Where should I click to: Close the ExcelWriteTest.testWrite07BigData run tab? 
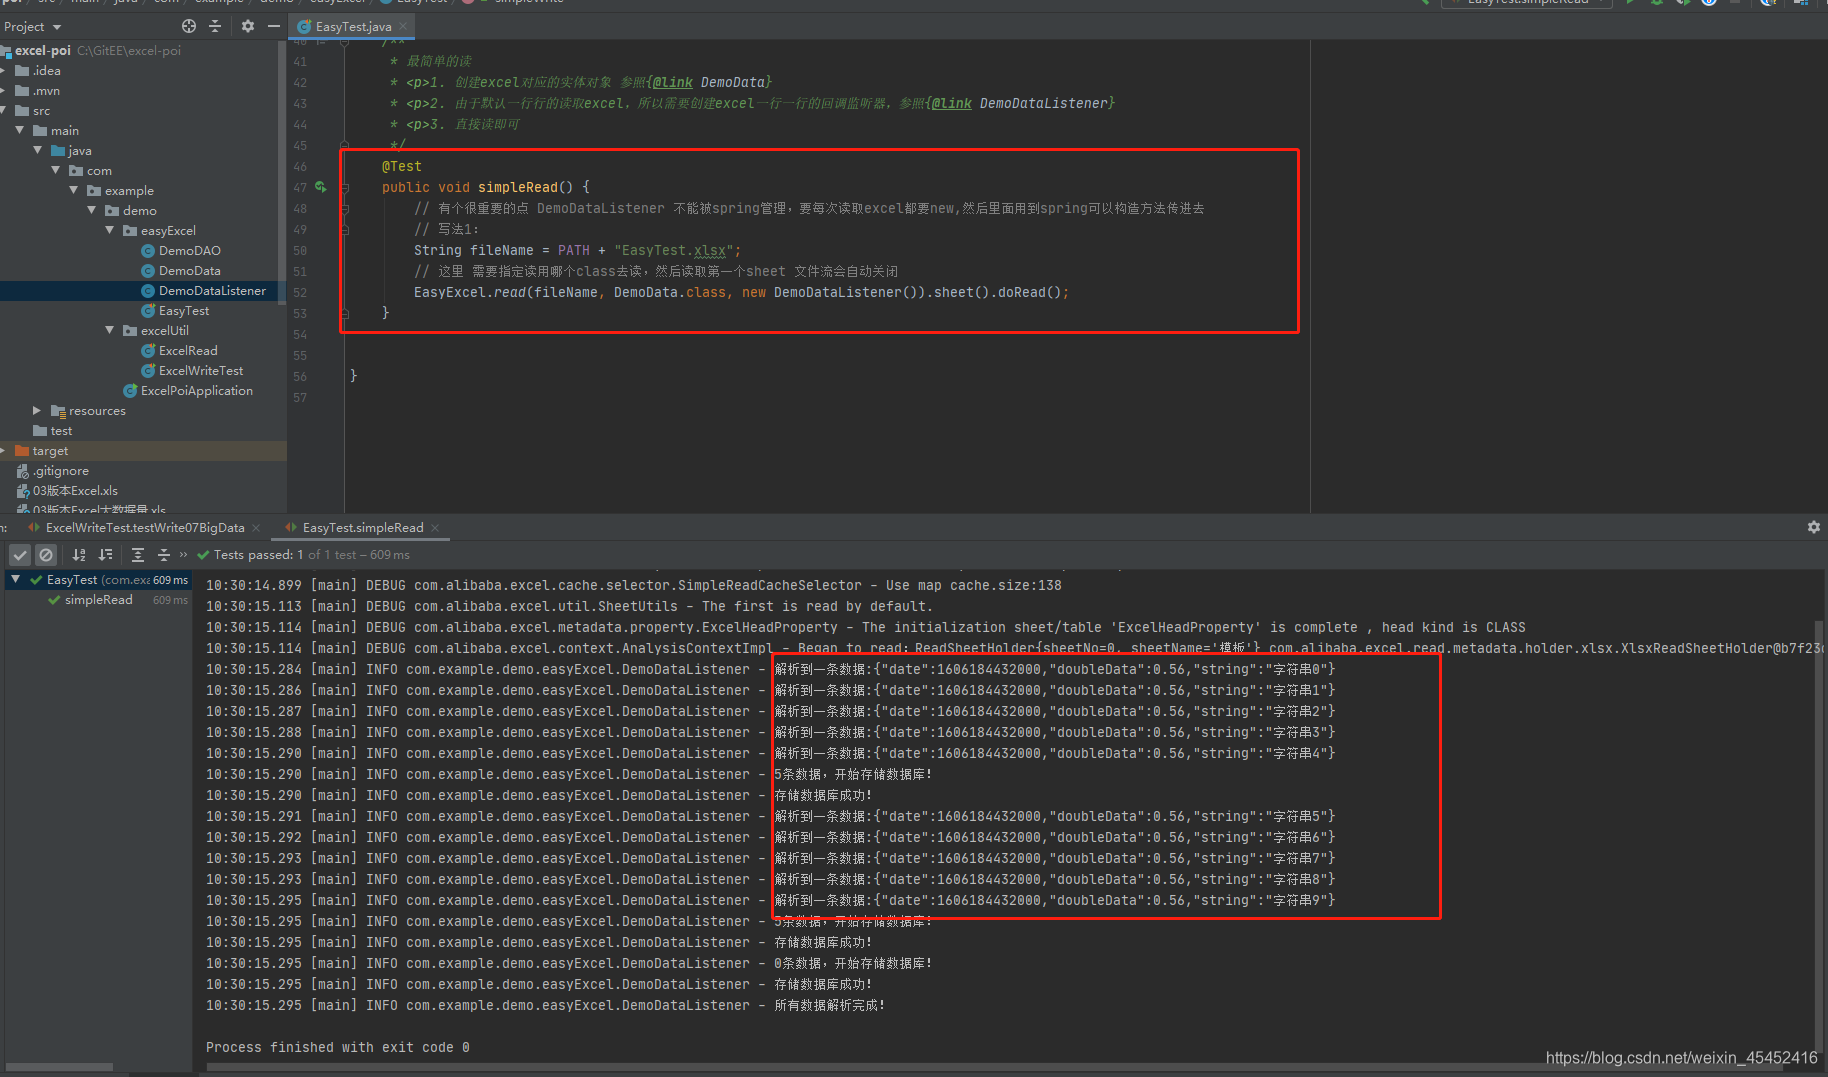[256, 528]
